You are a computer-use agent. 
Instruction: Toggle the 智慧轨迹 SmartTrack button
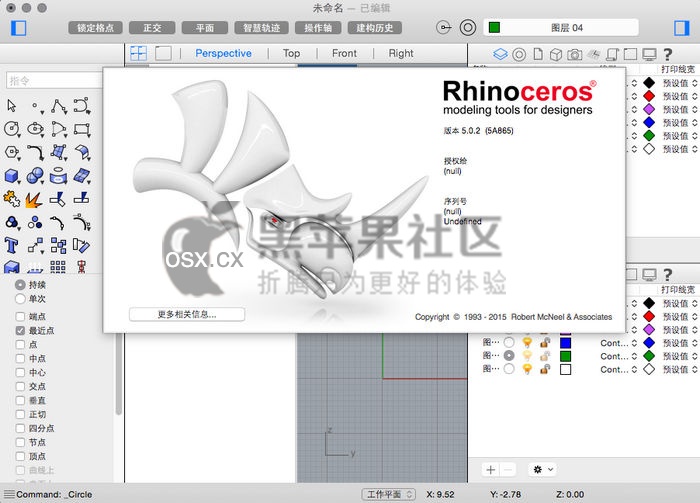[x=262, y=28]
